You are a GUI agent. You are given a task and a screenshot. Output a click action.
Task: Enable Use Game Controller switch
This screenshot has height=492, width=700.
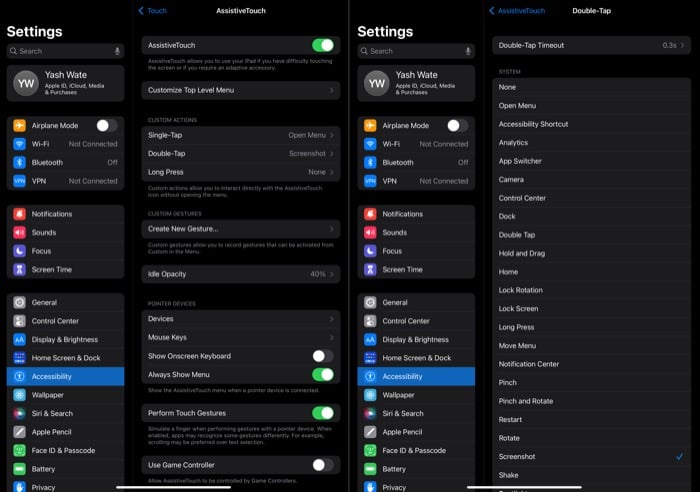(323, 465)
